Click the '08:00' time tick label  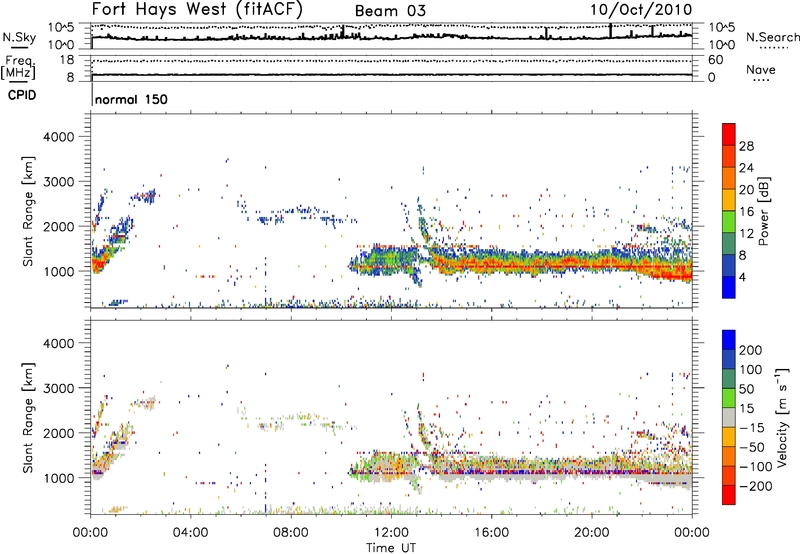tap(291, 533)
